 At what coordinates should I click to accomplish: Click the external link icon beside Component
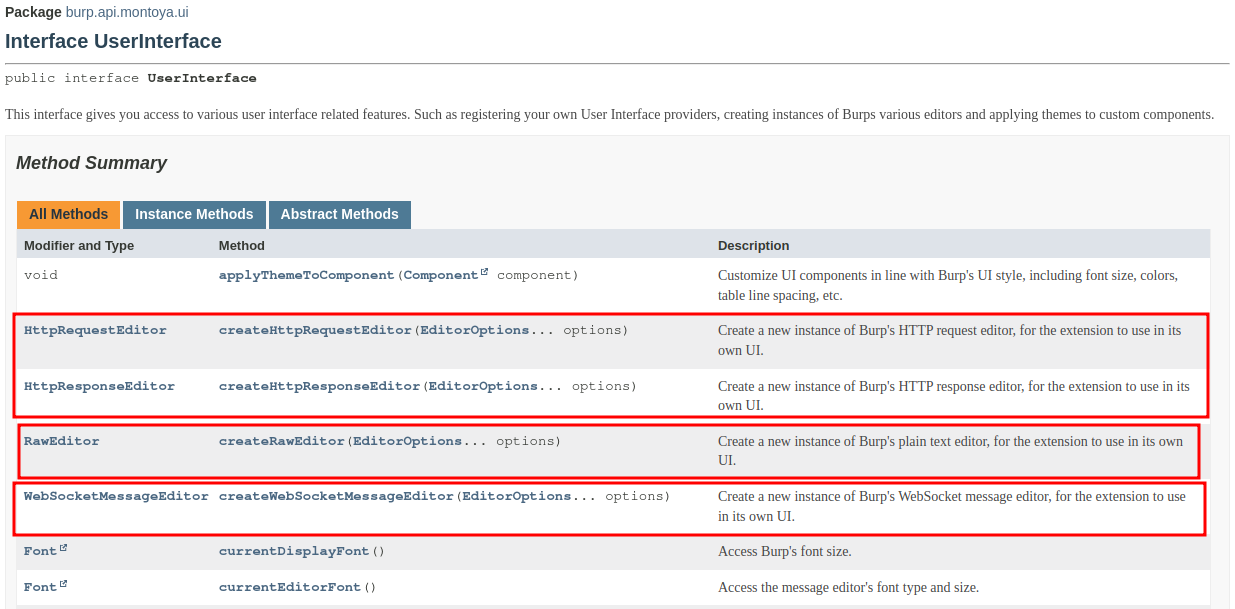(485, 272)
